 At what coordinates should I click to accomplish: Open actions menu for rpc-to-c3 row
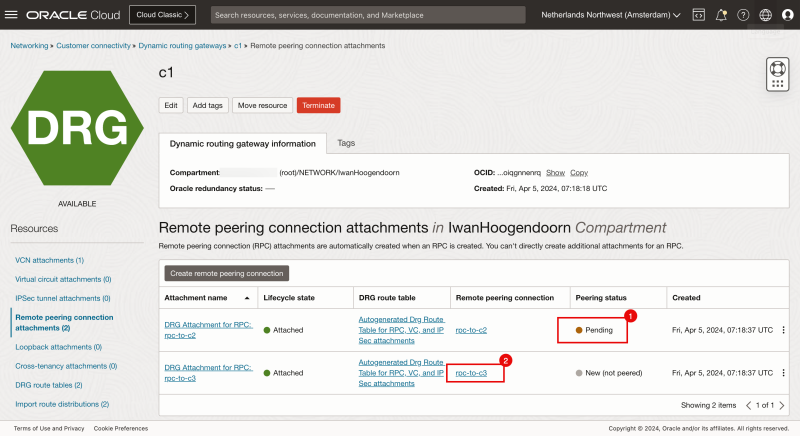tap(783, 373)
